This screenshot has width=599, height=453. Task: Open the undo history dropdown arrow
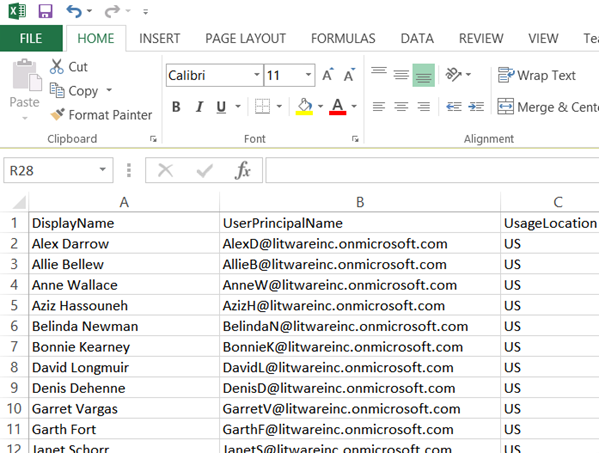[89, 11]
